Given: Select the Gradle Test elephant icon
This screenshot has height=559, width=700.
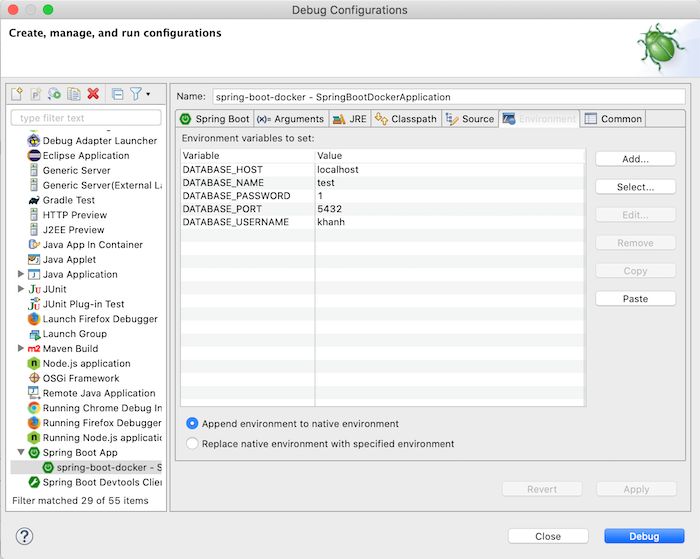Looking at the screenshot, I should pos(34,200).
